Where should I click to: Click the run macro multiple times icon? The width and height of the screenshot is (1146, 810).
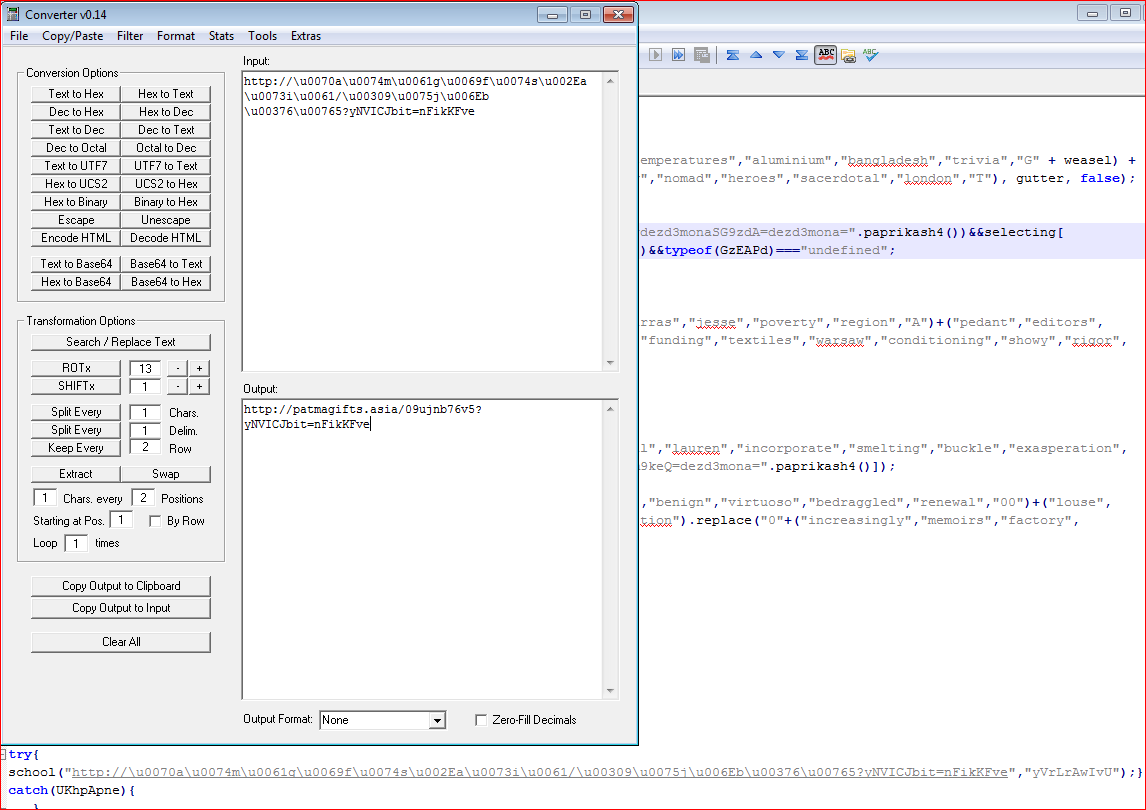[x=679, y=55]
